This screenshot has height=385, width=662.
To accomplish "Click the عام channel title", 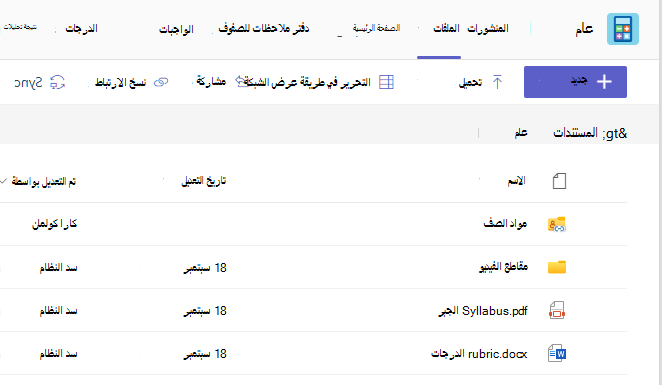I will (x=584, y=29).
